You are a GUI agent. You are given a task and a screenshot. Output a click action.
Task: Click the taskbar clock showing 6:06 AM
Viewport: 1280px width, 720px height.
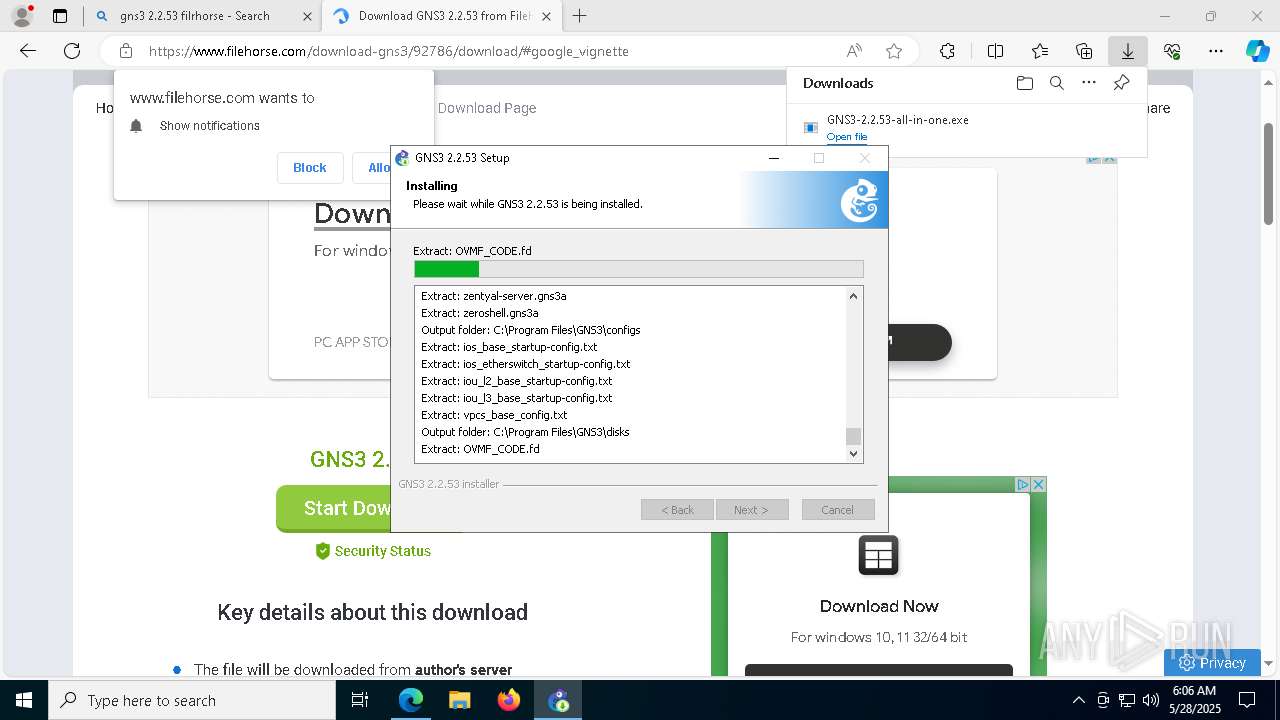pos(1194,700)
